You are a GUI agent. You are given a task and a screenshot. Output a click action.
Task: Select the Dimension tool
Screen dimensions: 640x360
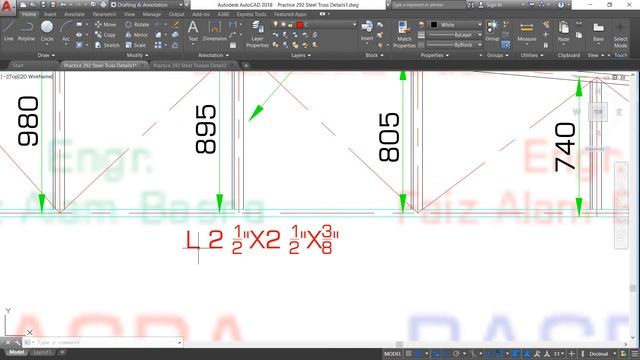tap(215, 31)
